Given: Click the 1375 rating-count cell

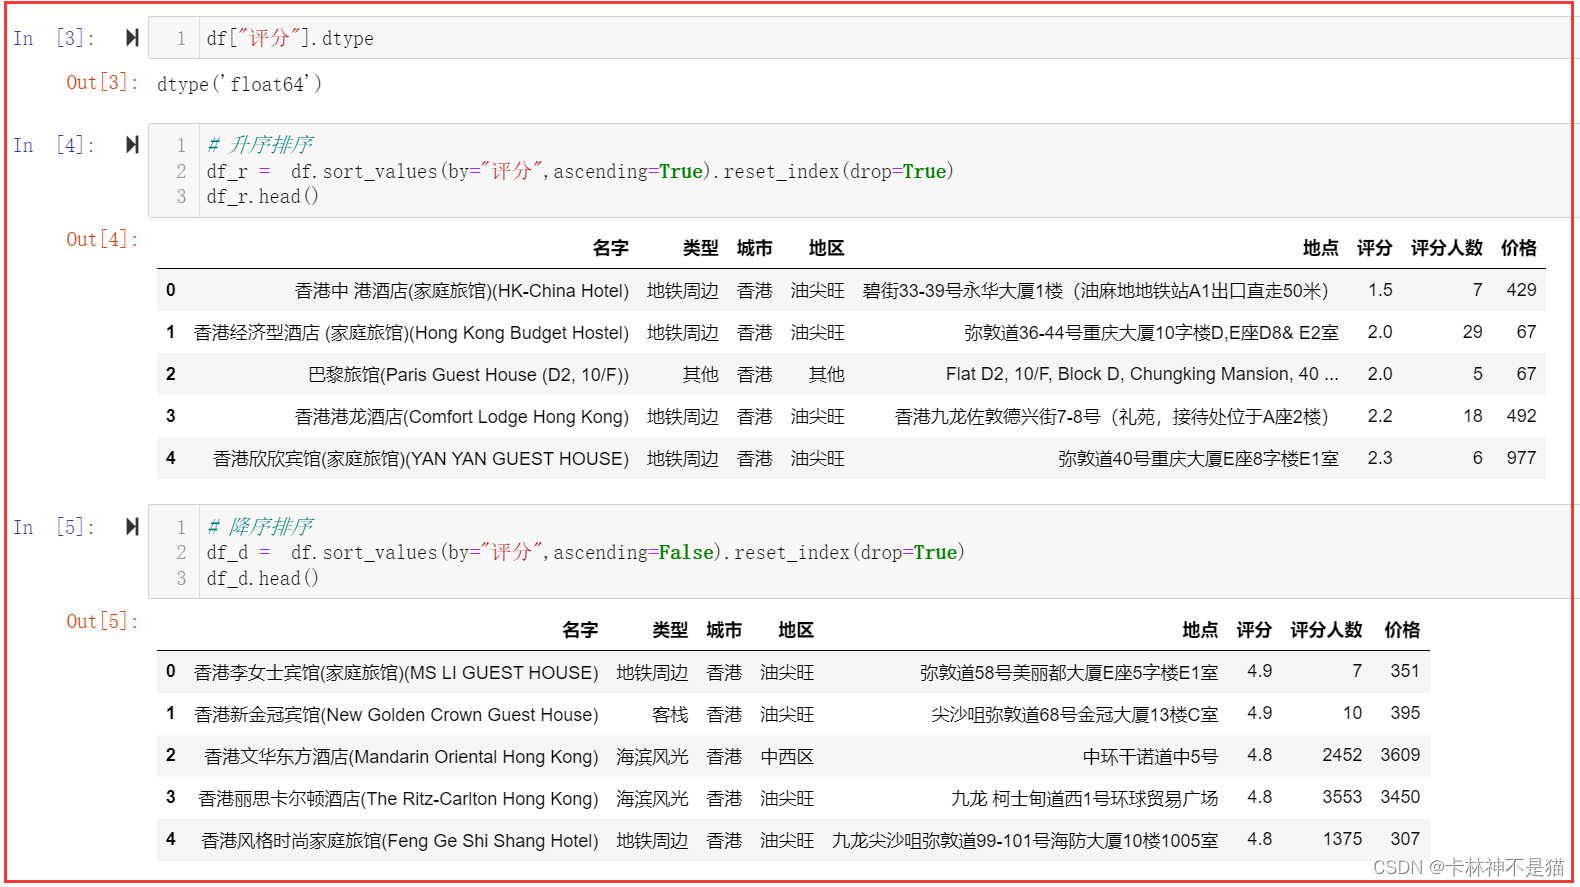Looking at the screenshot, I should [x=1342, y=839].
